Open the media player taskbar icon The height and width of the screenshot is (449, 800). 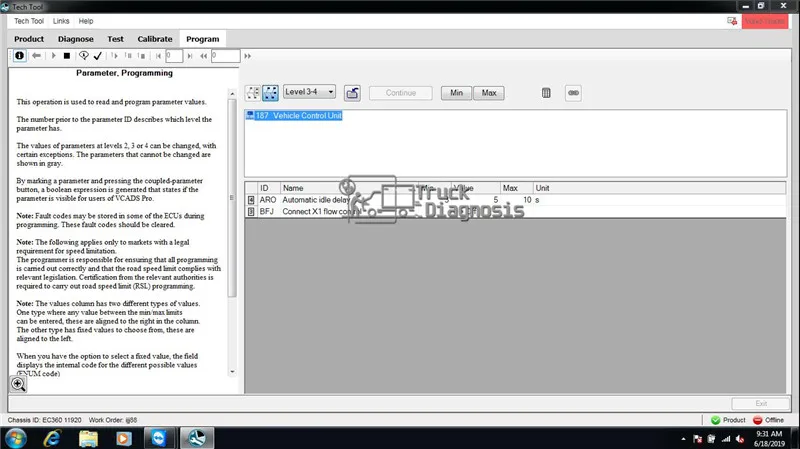point(123,438)
